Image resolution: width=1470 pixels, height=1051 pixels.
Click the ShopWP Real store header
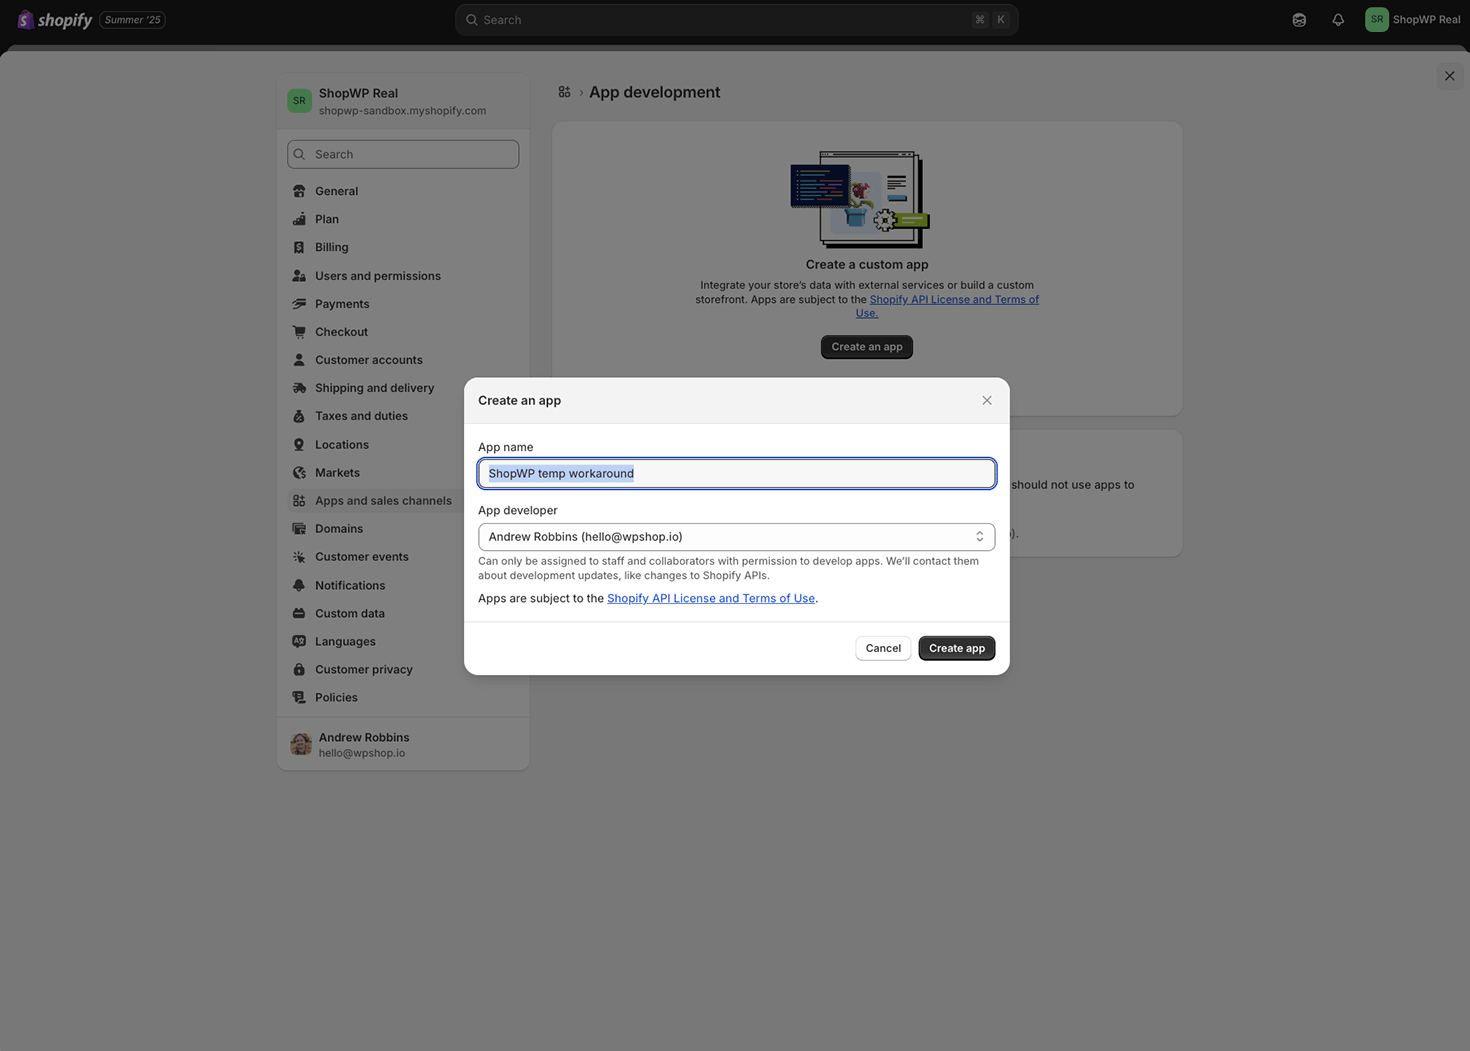(x=403, y=101)
